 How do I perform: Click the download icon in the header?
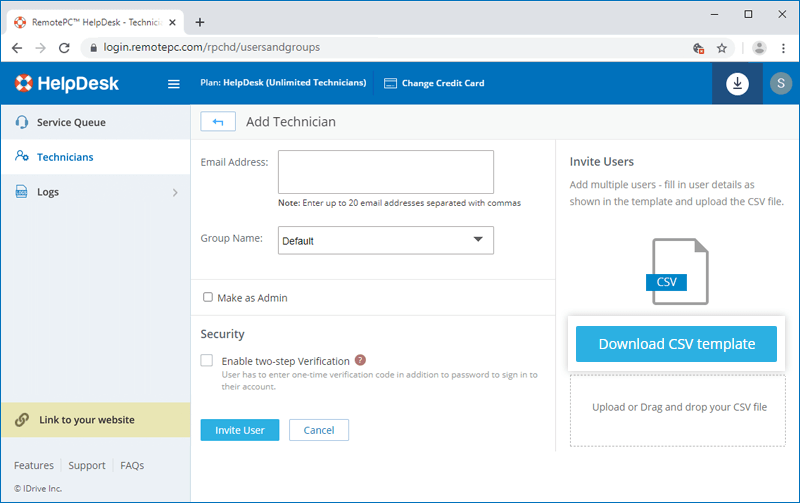click(x=737, y=84)
